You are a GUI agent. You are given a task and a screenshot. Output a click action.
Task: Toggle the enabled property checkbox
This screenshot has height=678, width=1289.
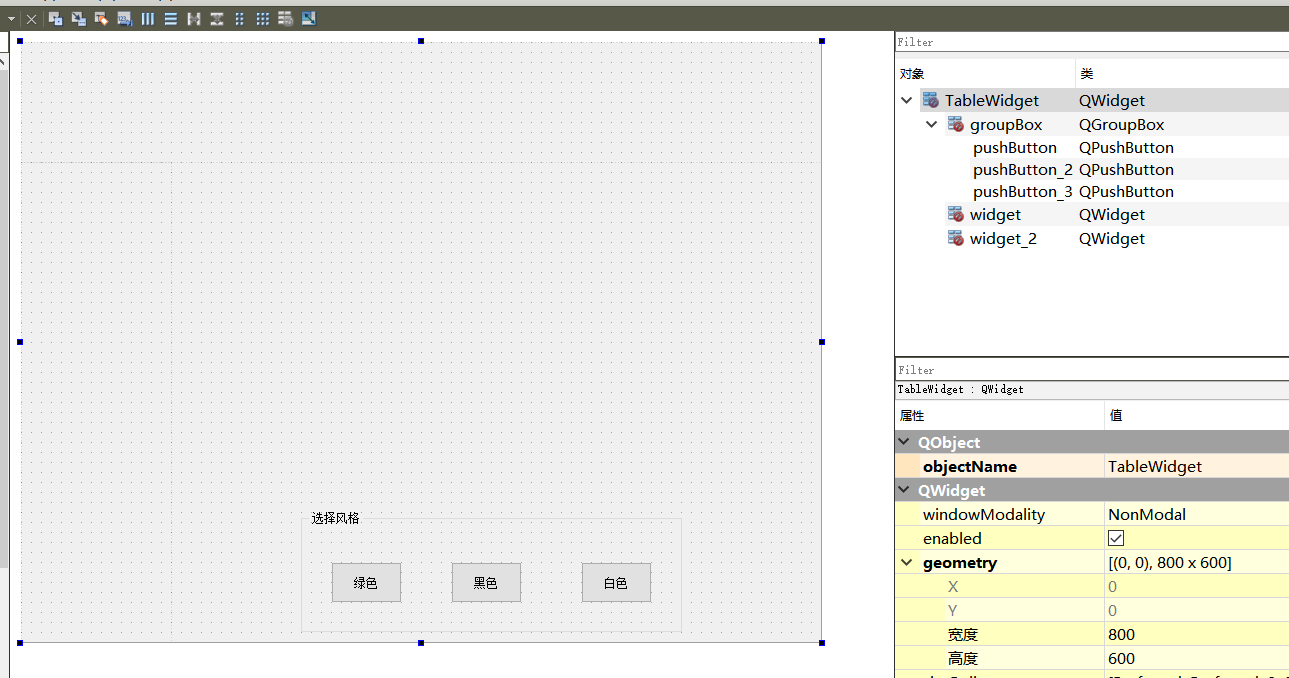[x=1116, y=538]
